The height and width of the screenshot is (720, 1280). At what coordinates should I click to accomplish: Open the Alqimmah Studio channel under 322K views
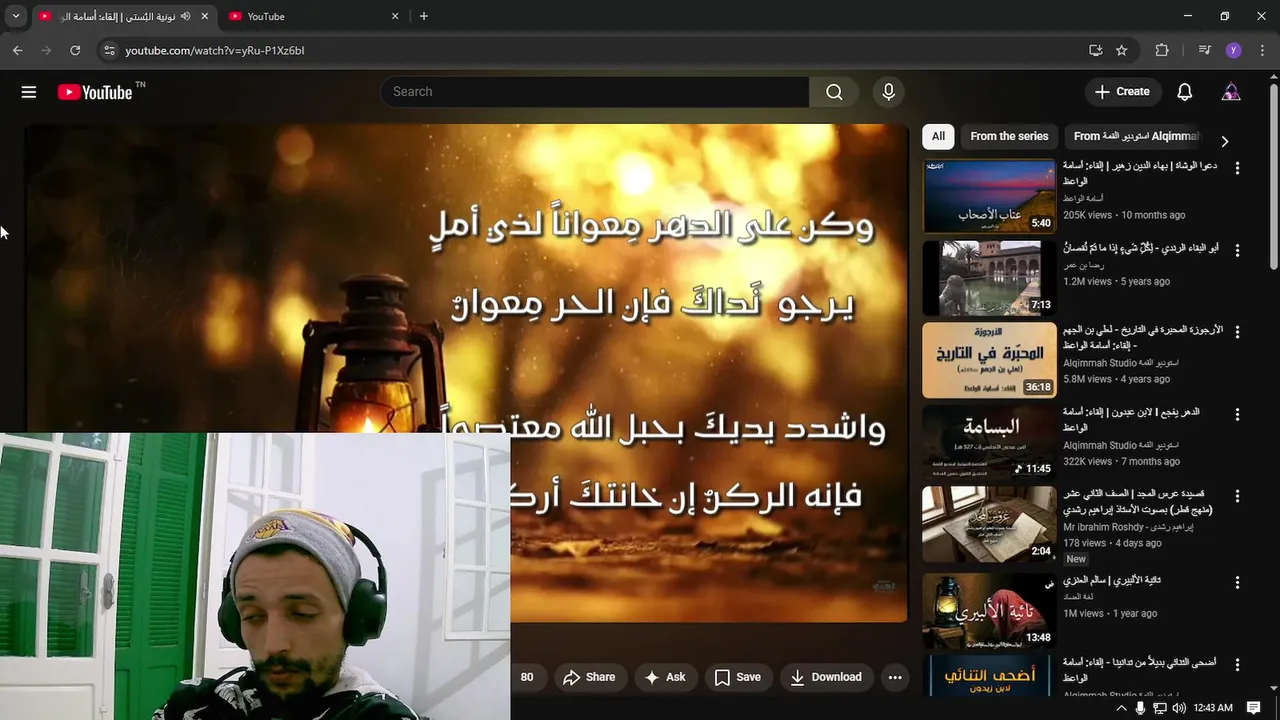point(1121,445)
